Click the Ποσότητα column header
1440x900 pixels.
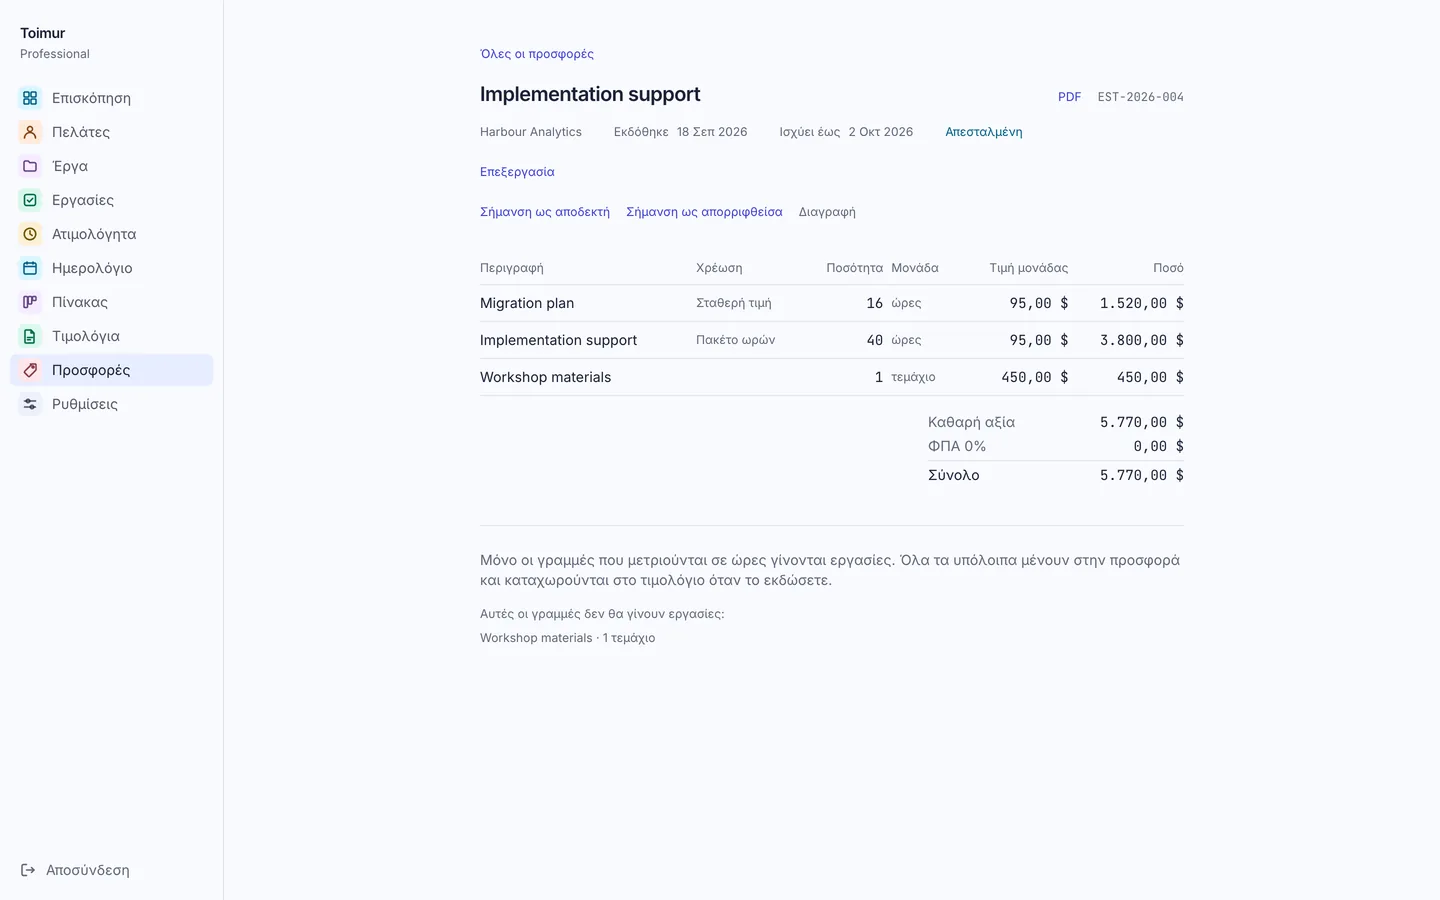point(854,268)
